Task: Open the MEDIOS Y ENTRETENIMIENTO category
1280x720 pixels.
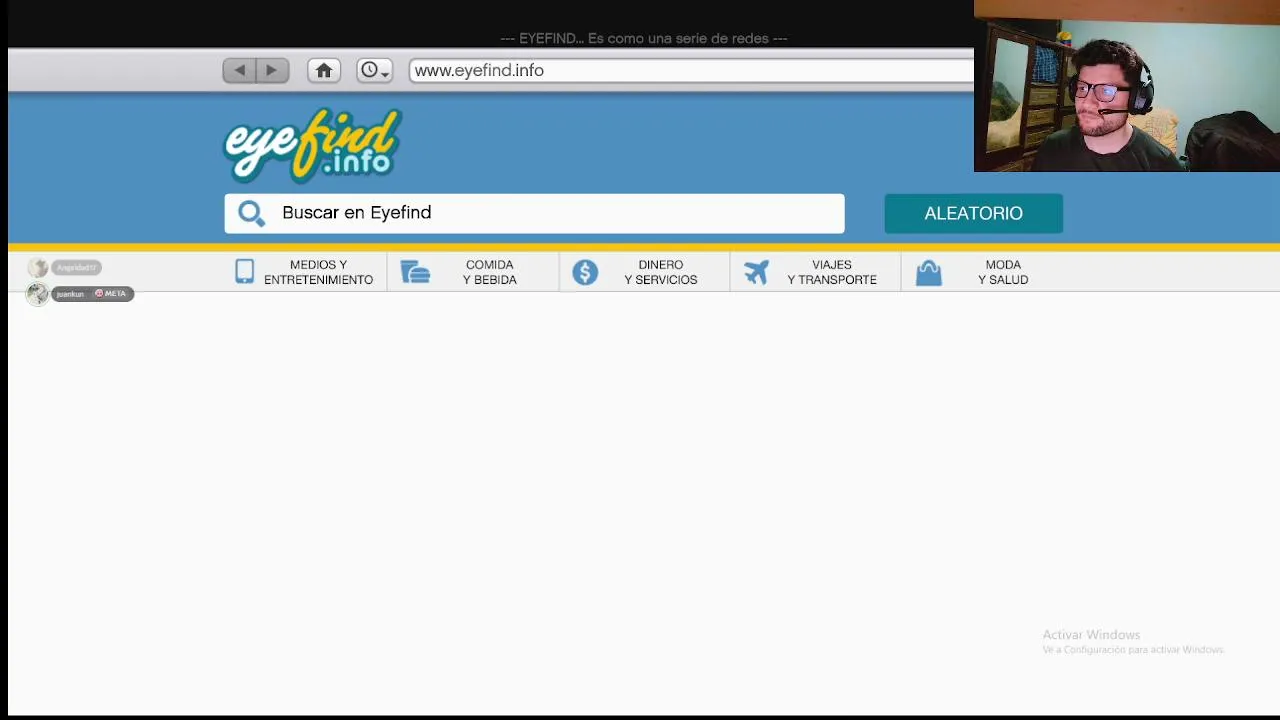Action: 318,272
